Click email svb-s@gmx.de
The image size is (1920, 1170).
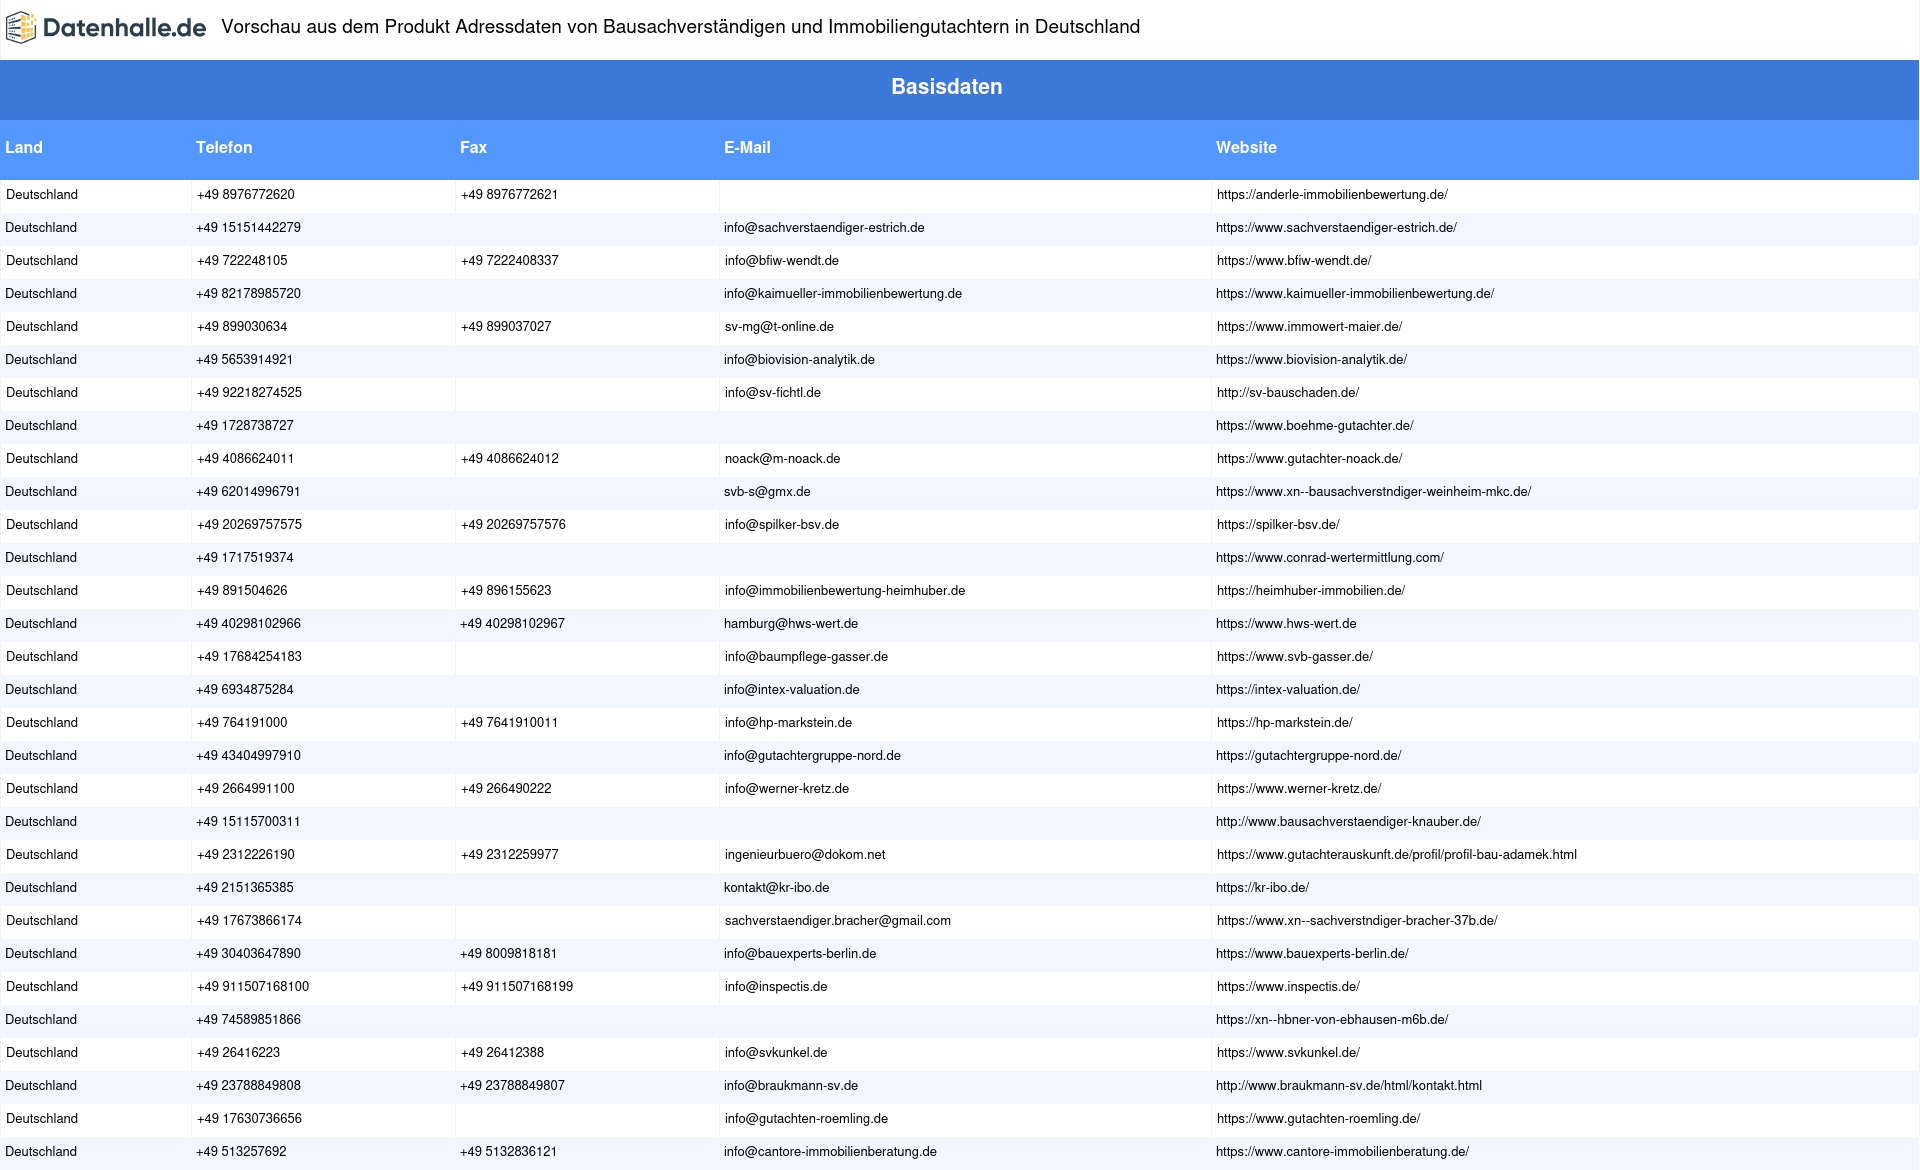[x=767, y=492]
